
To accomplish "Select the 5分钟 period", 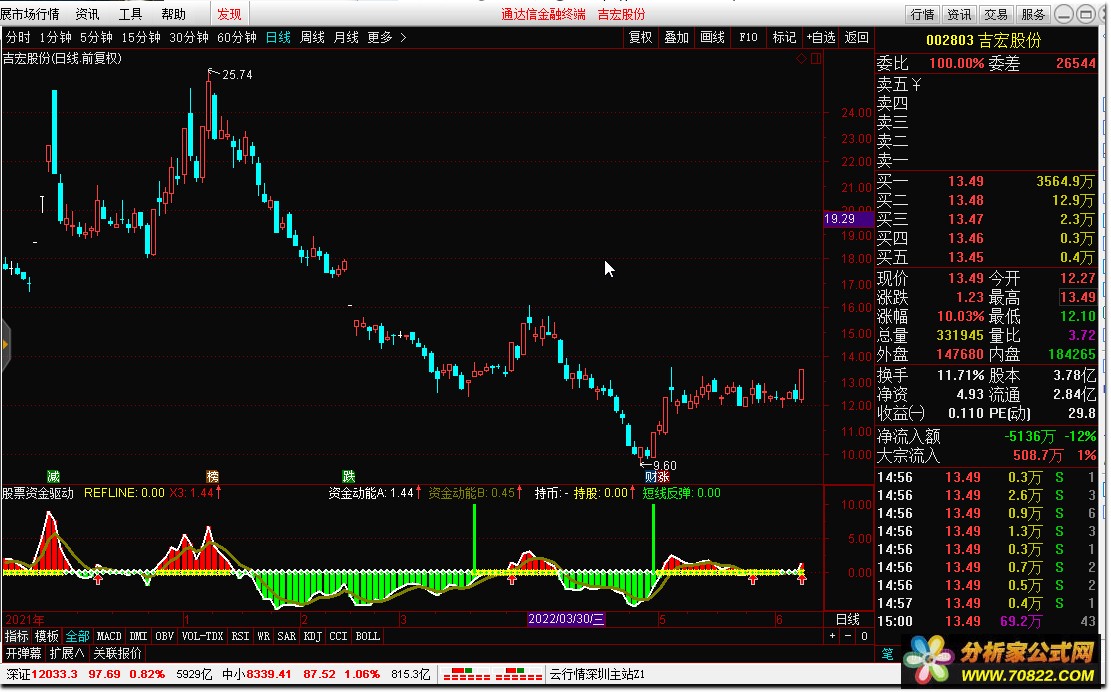I will pos(96,38).
